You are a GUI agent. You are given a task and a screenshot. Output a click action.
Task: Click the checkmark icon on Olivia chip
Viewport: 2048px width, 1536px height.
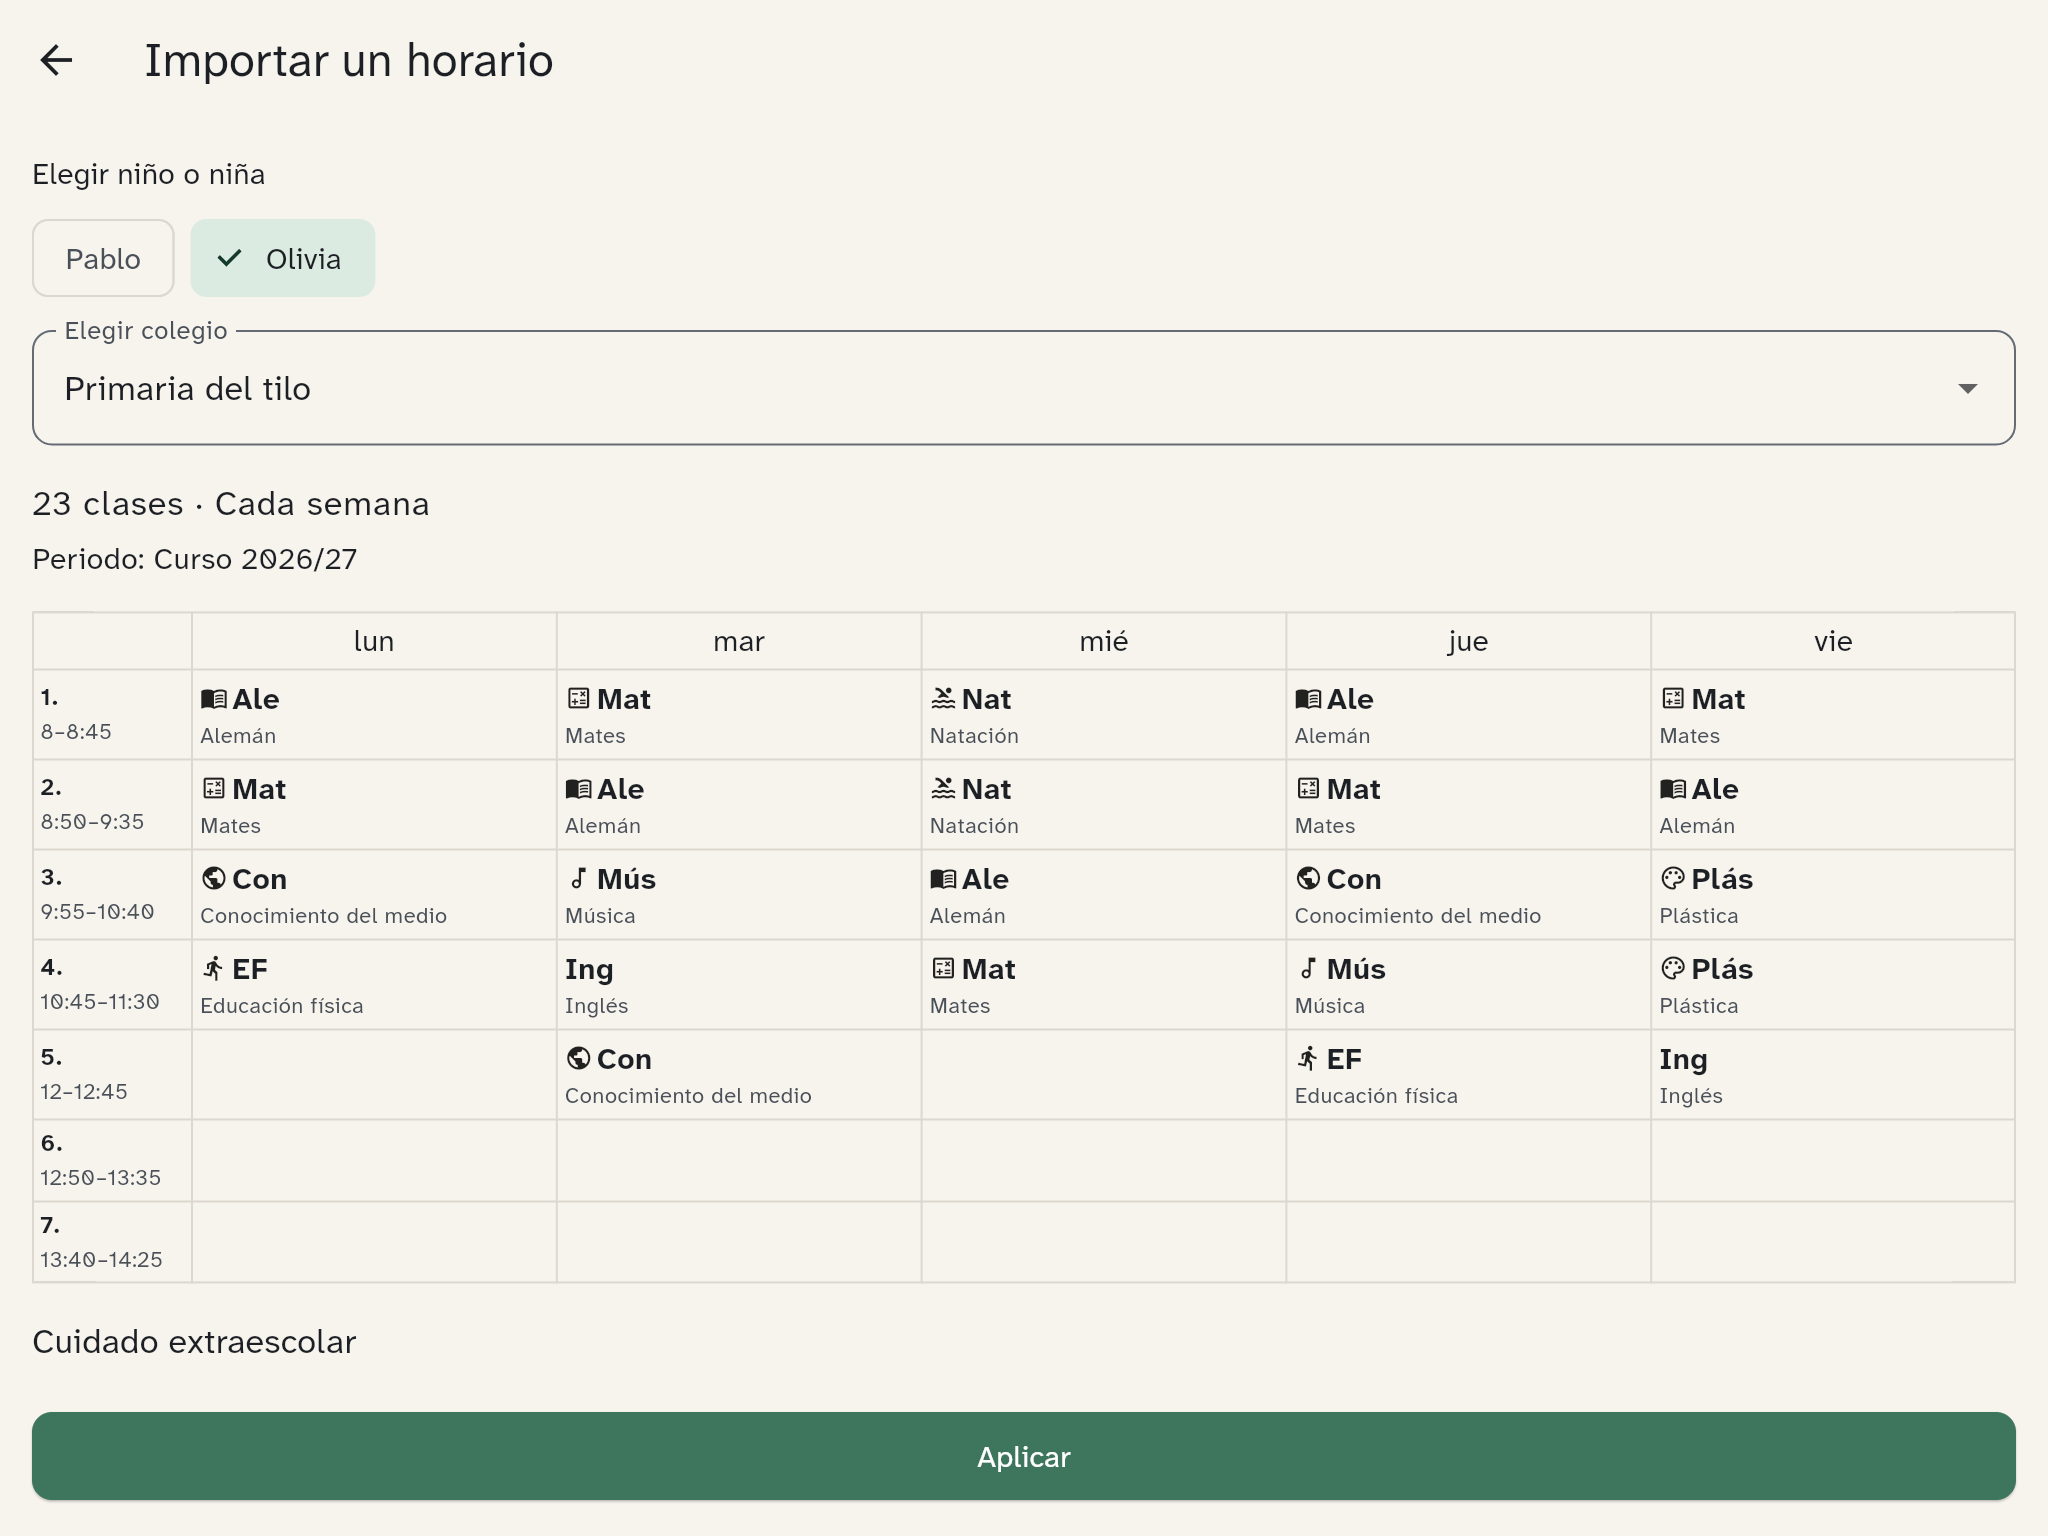pyautogui.click(x=230, y=259)
